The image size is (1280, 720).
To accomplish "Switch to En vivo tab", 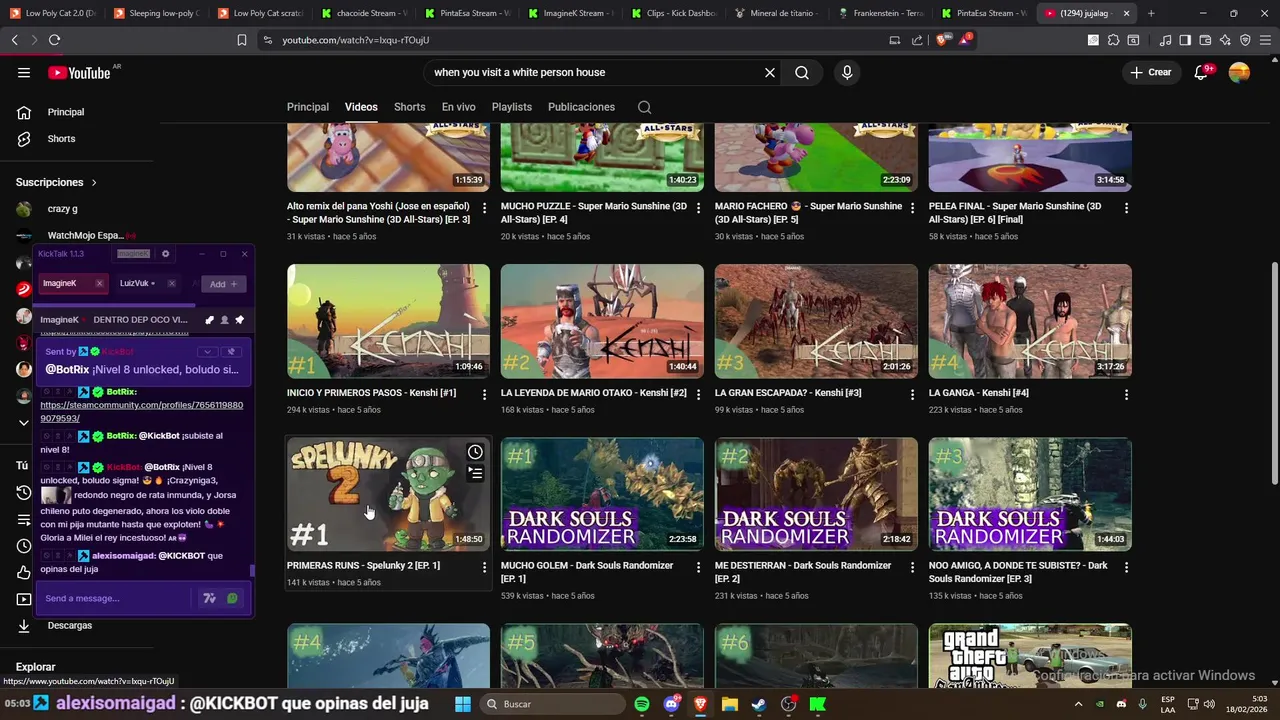I will point(459,107).
